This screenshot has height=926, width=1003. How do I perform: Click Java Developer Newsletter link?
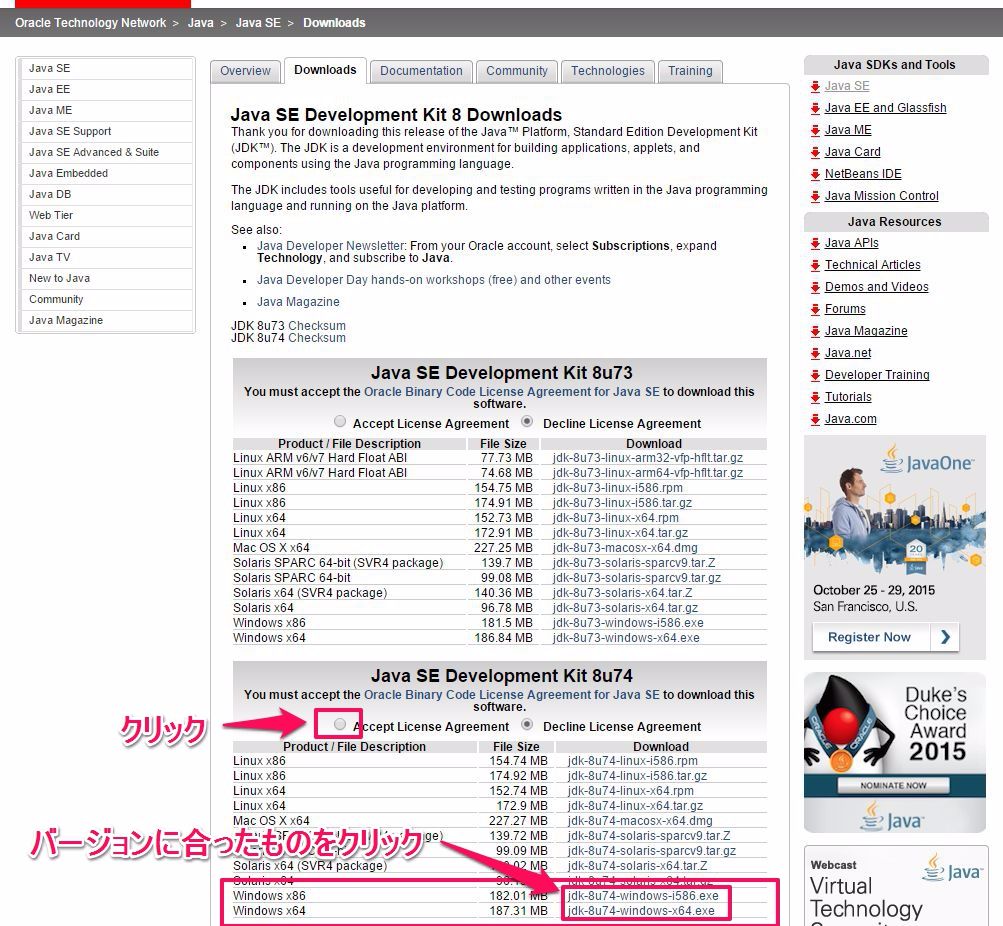331,246
